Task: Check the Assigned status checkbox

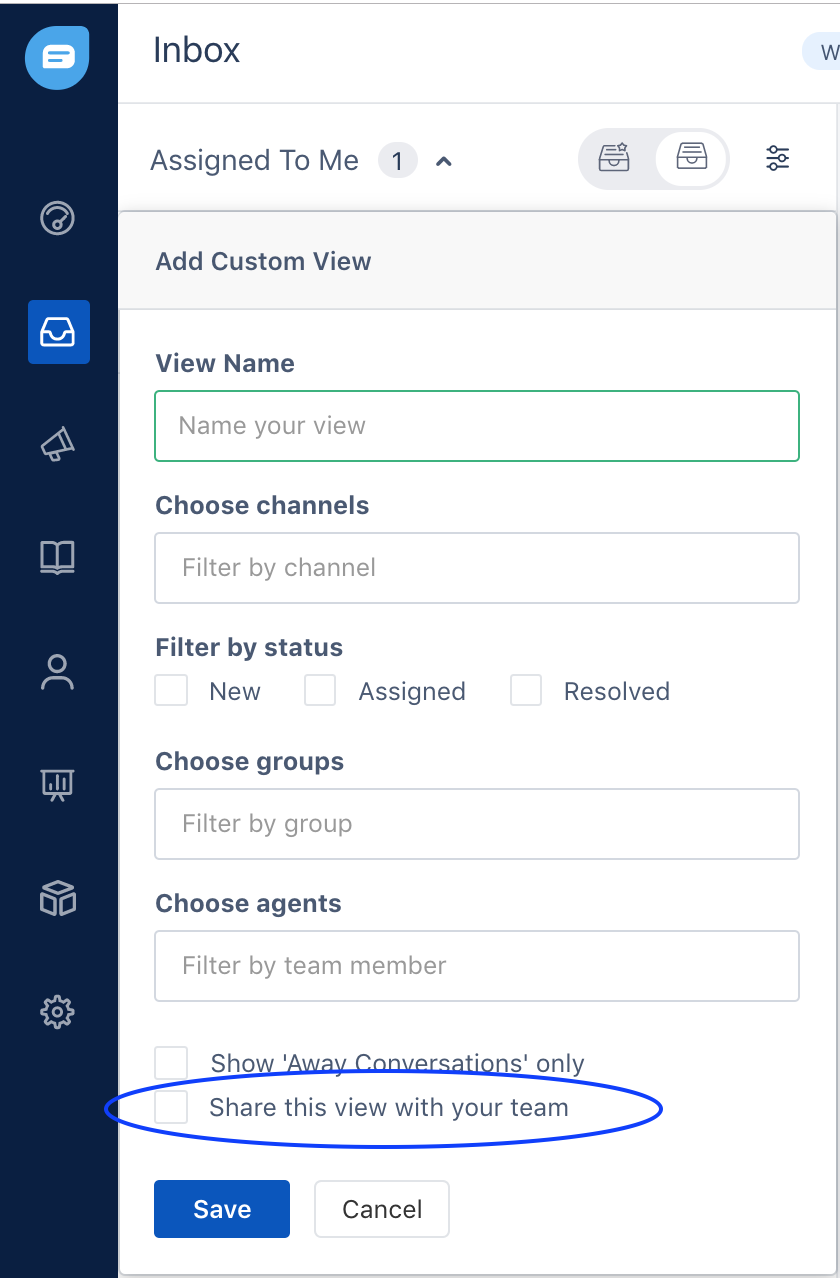Action: coord(320,690)
